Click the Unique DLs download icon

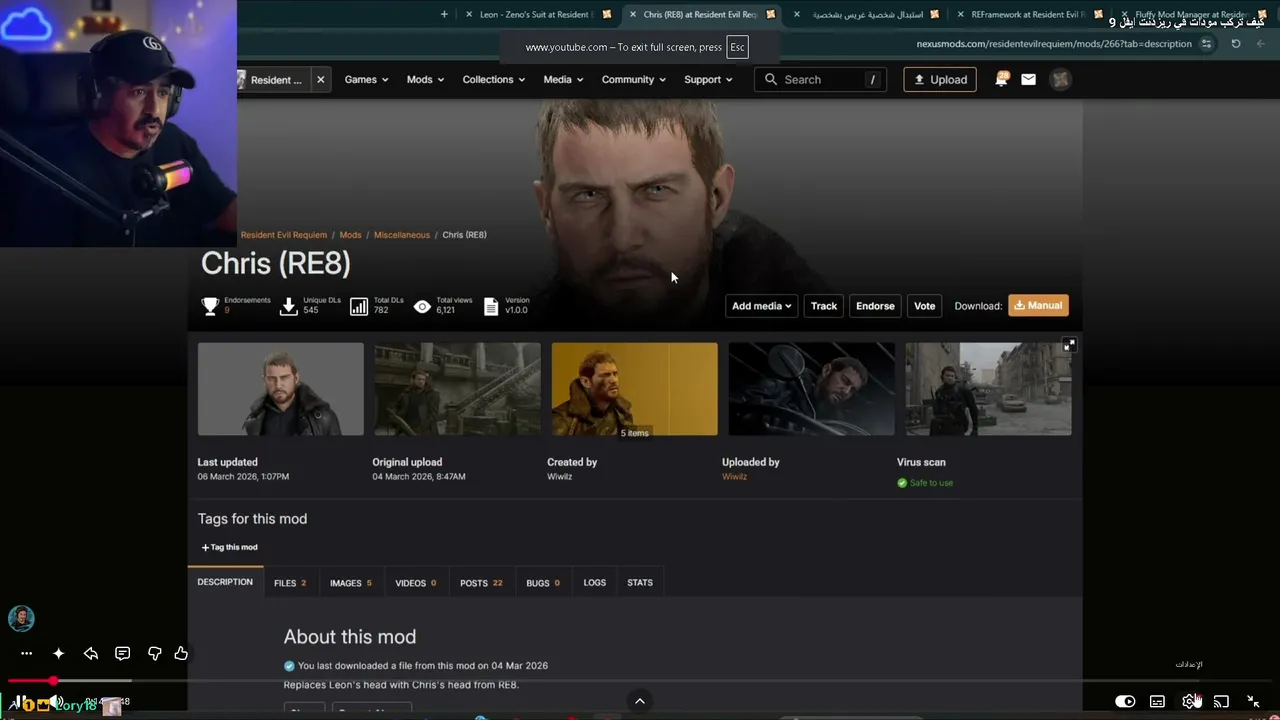pos(289,307)
